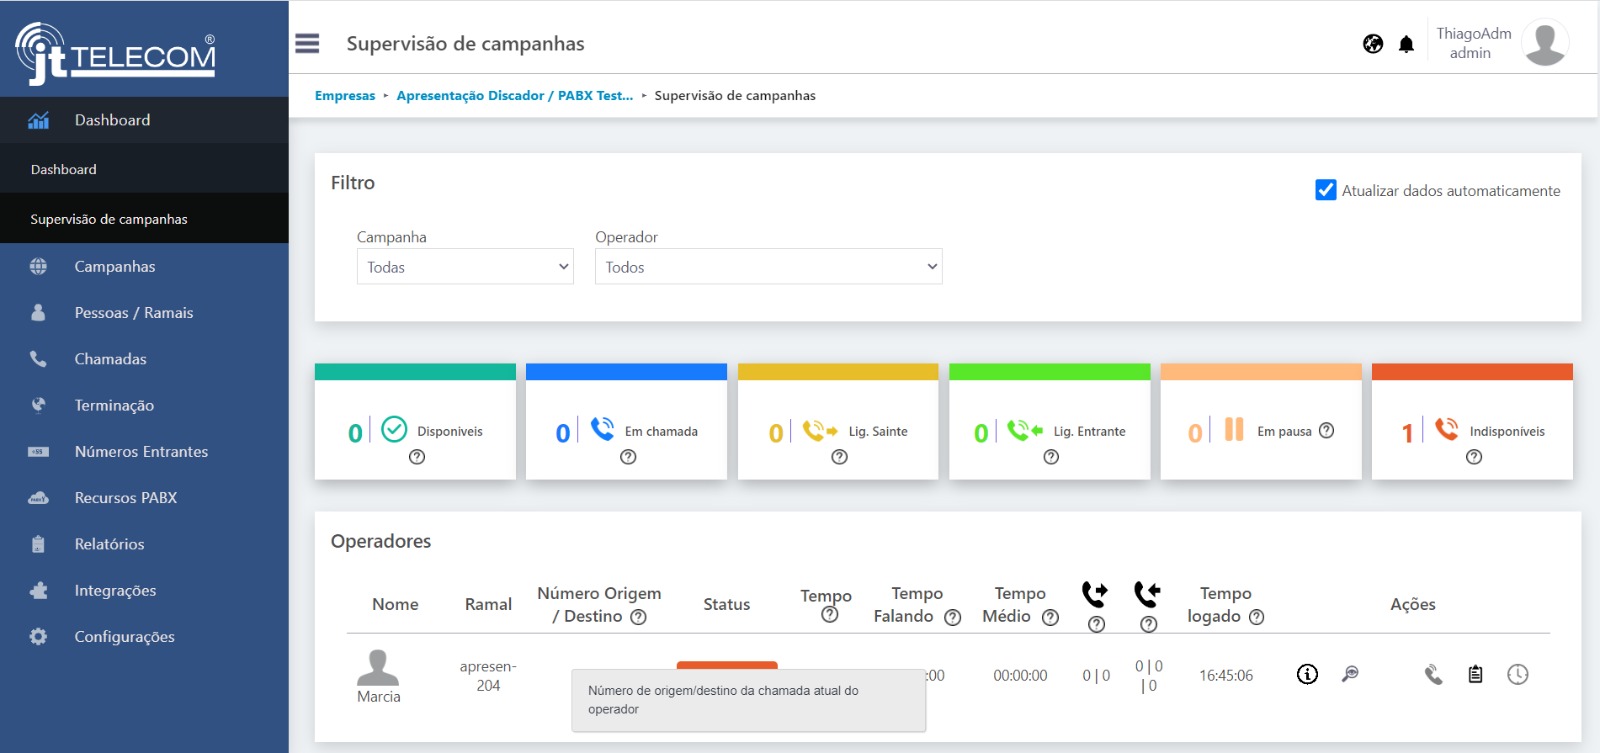Click operator Marcia's avatar
The image size is (1600, 753).
click(378, 667)
